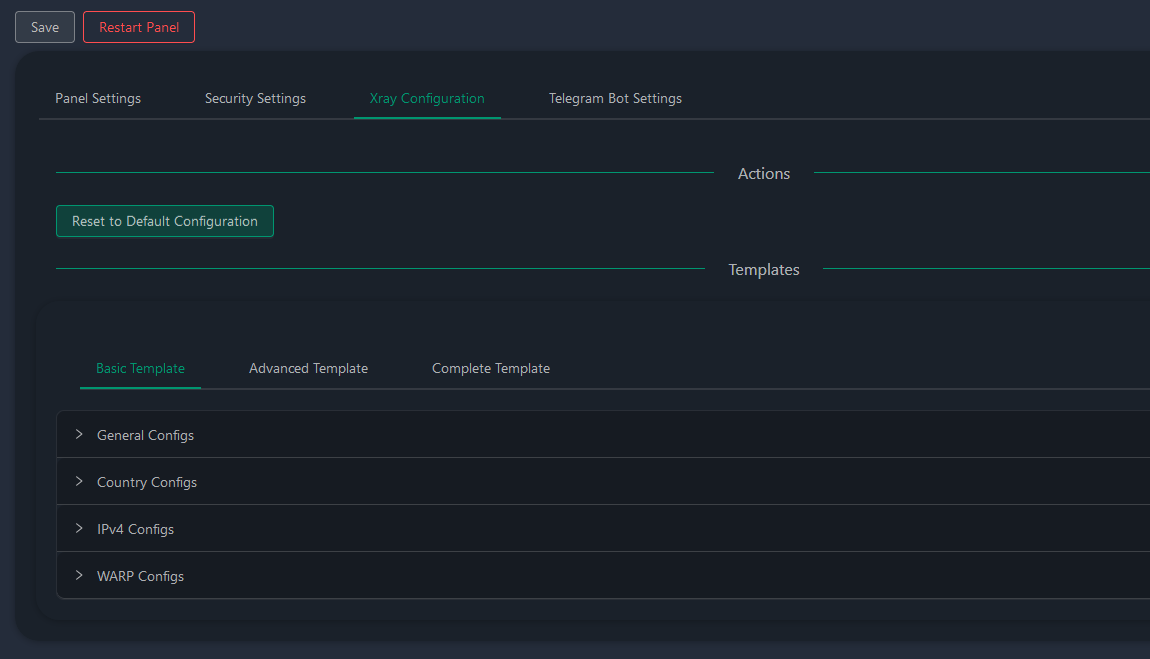Expand the Country Configs section label
This screenshot has width=1150, height=659.
(147, 482)
